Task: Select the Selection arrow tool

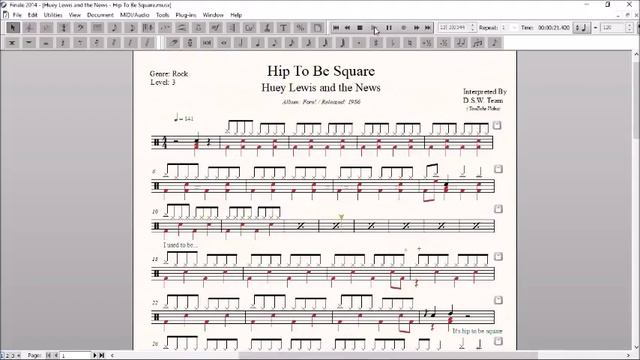Action: coord(13,28)
